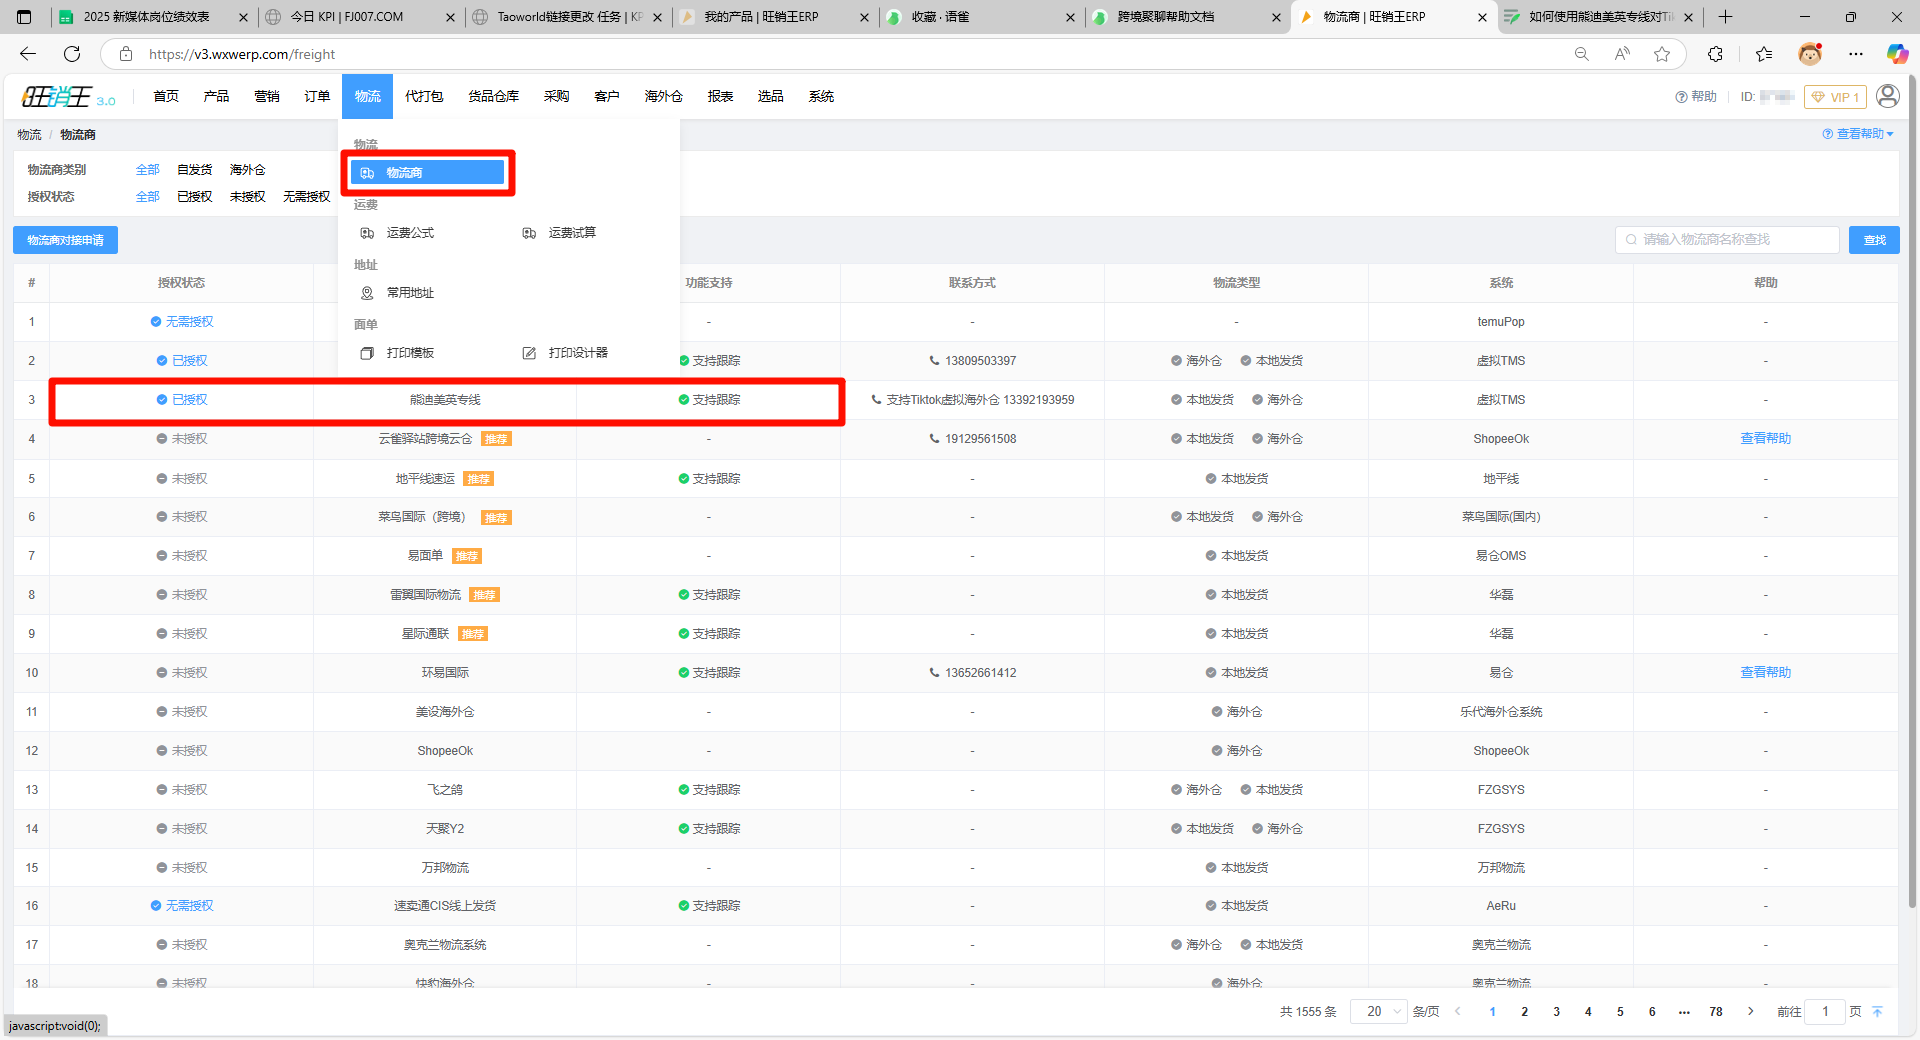The height and width of the screenshot is (1040, 1920).
Task: Click the 旺销王 3.0 logo
Action: pyautogui.click(x=68, y=97)
